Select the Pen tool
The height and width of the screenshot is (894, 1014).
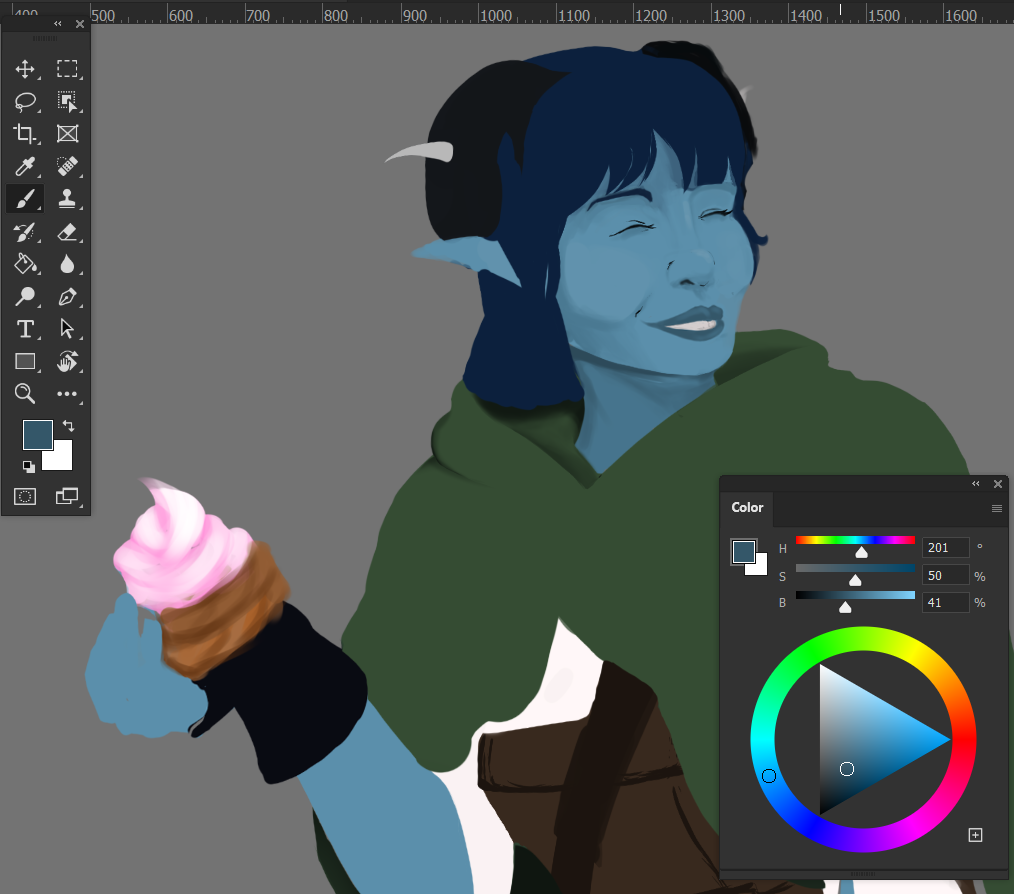(67, 297)
